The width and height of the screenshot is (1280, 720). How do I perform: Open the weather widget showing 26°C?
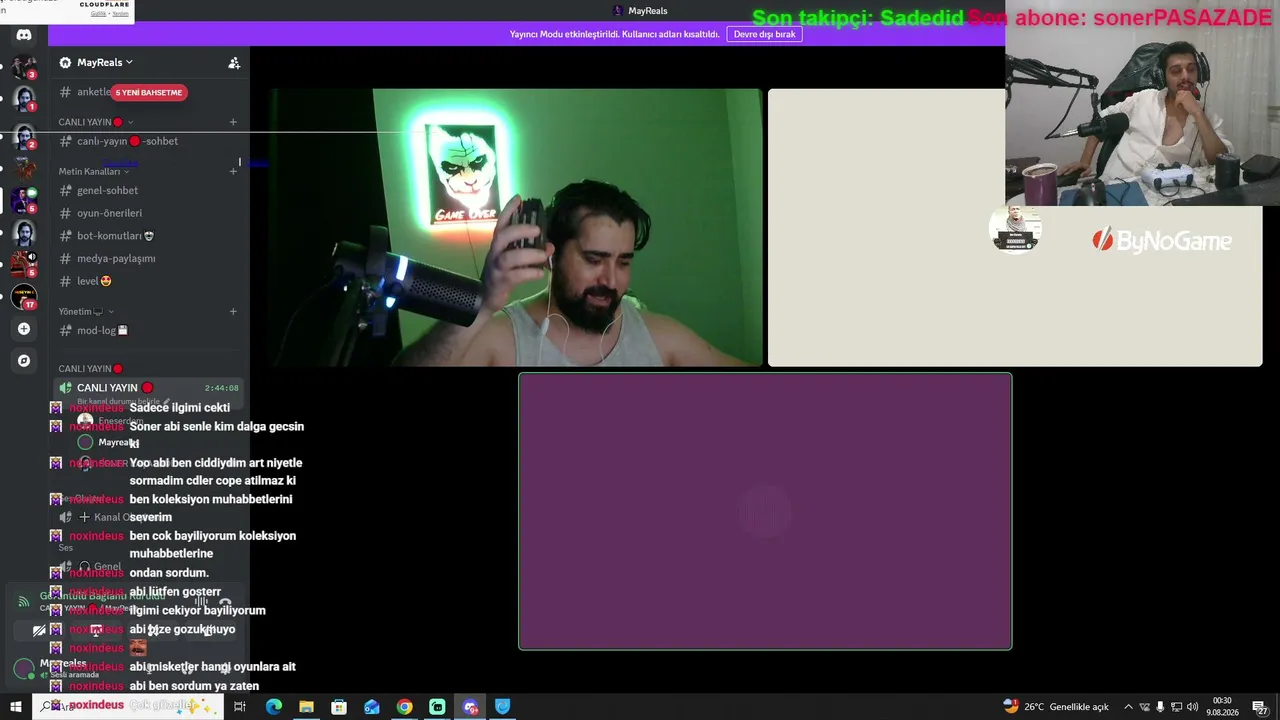coord(1056,707)
